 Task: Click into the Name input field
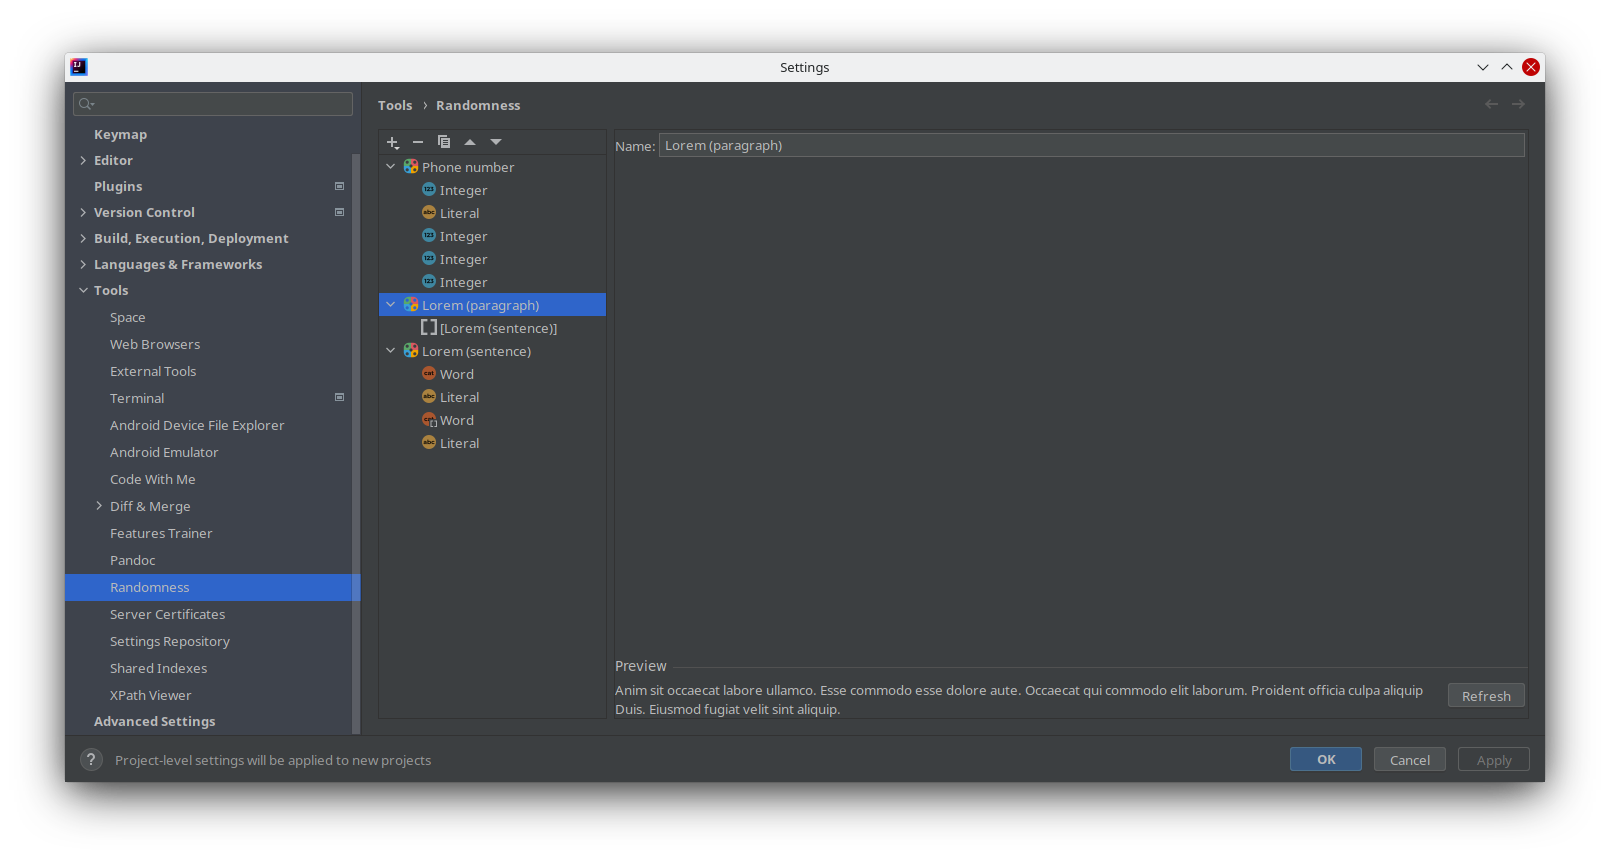[1091, 145]
